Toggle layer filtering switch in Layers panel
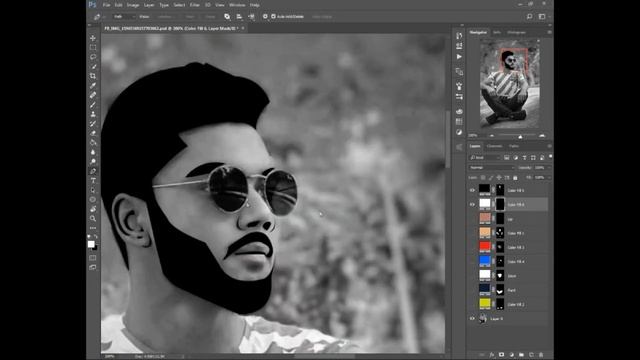The height and width of the screenshot is (360, 640). (550, 157)
